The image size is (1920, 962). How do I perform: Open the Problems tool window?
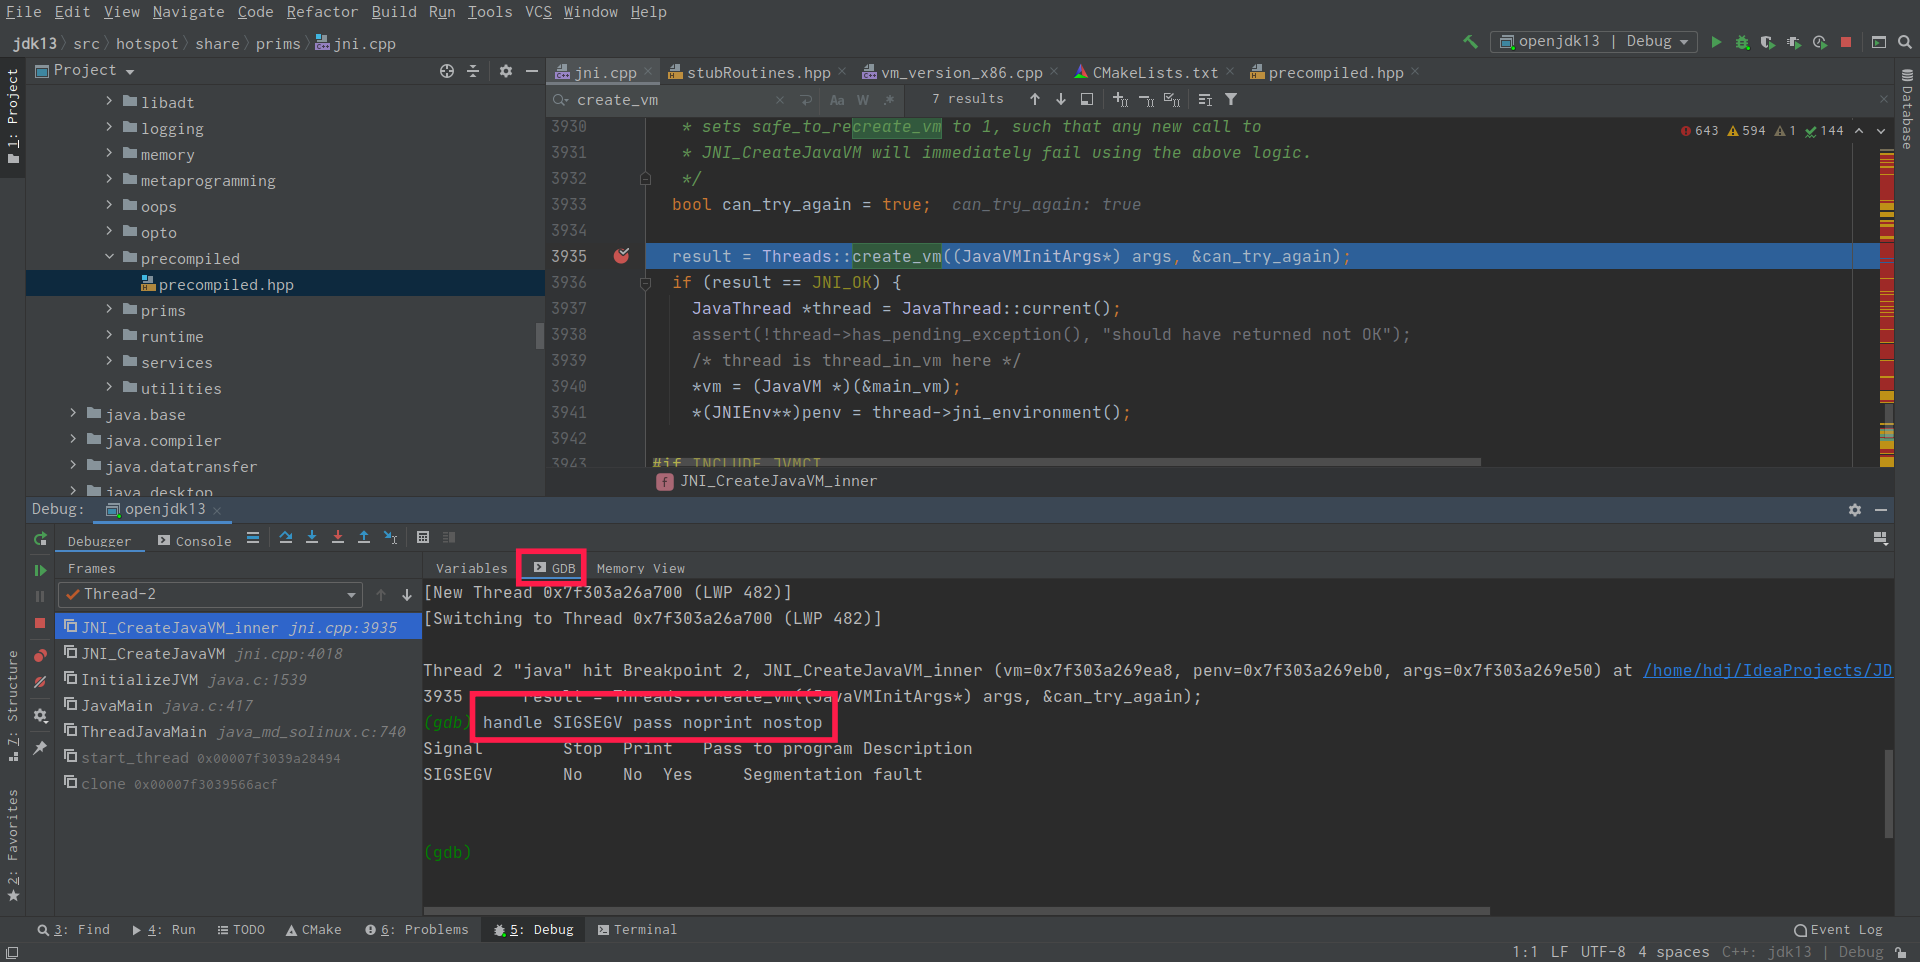(x=417, y=930)
